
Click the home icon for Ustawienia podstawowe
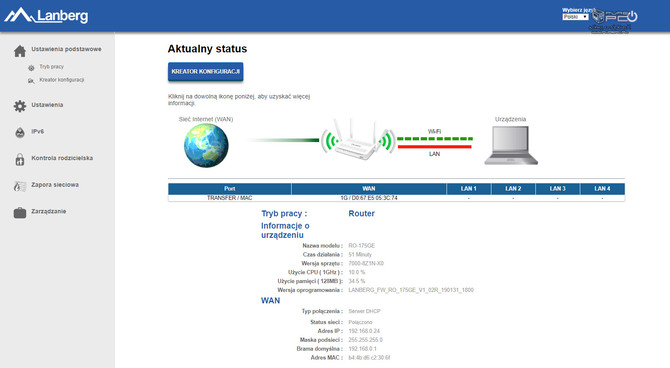(x=20, y=51)
